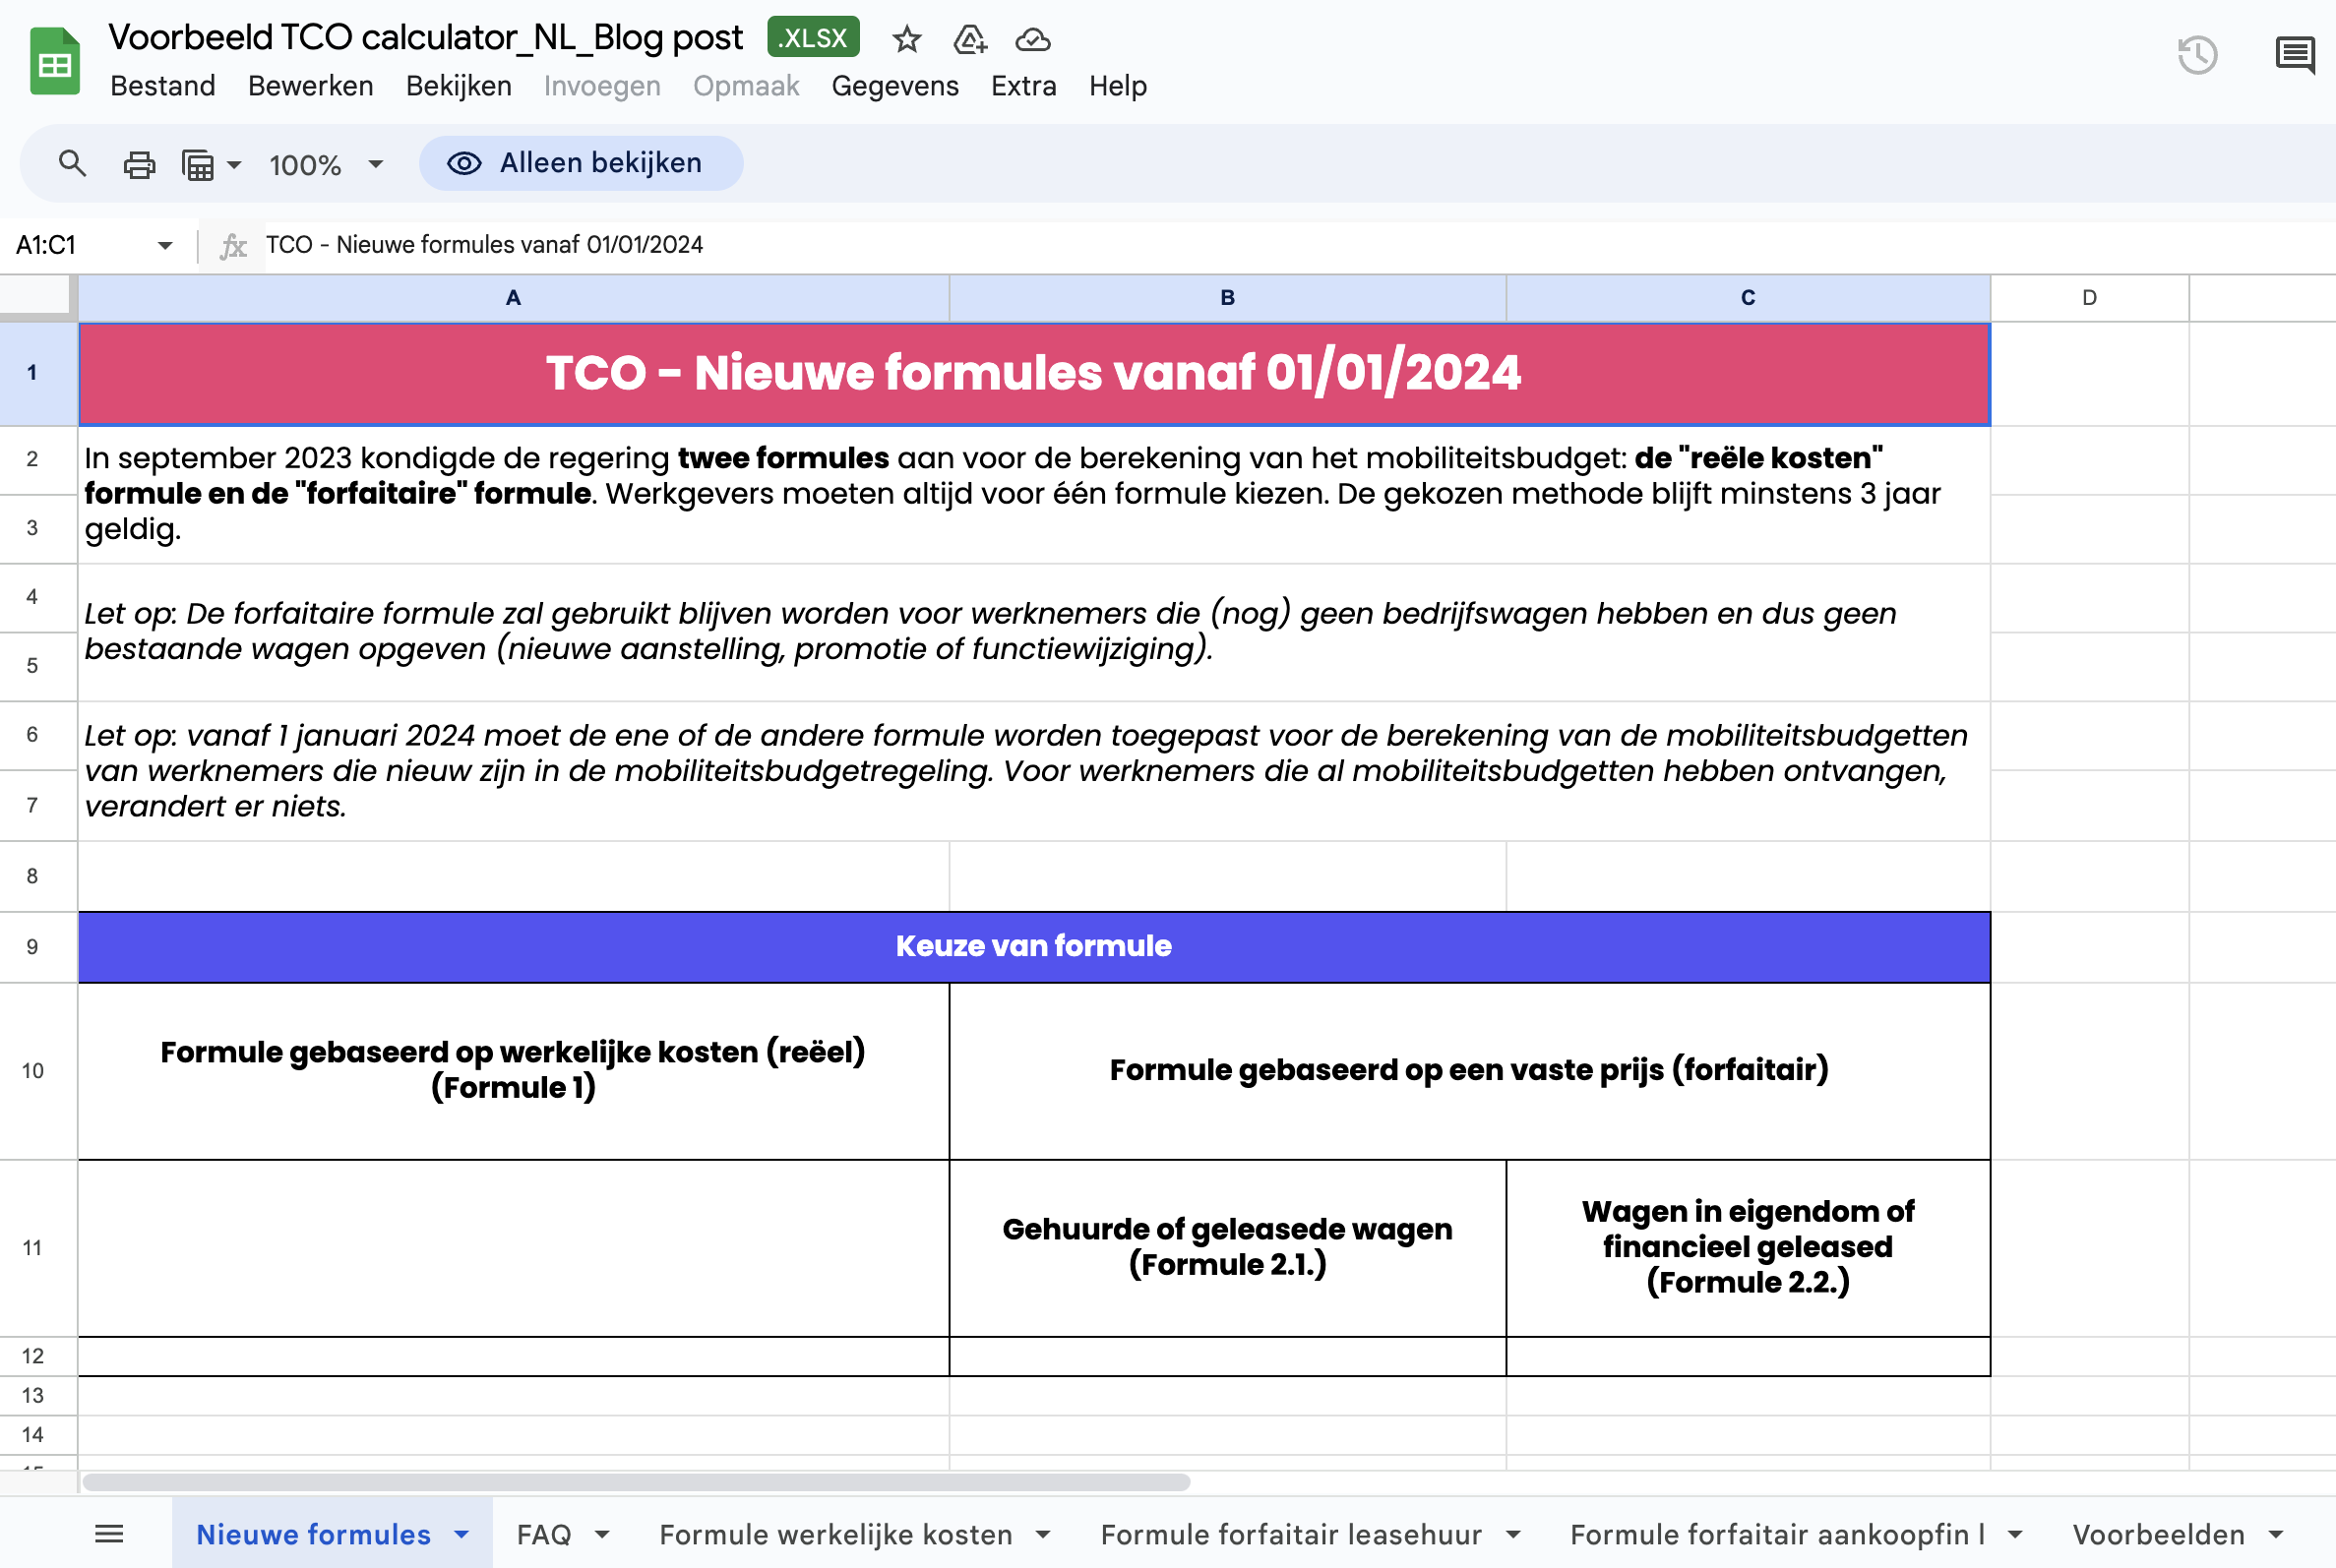This screenshot has height=1568, width=2336.
Task: Expand the name box dropdown arrow
Action: (165, 245)
